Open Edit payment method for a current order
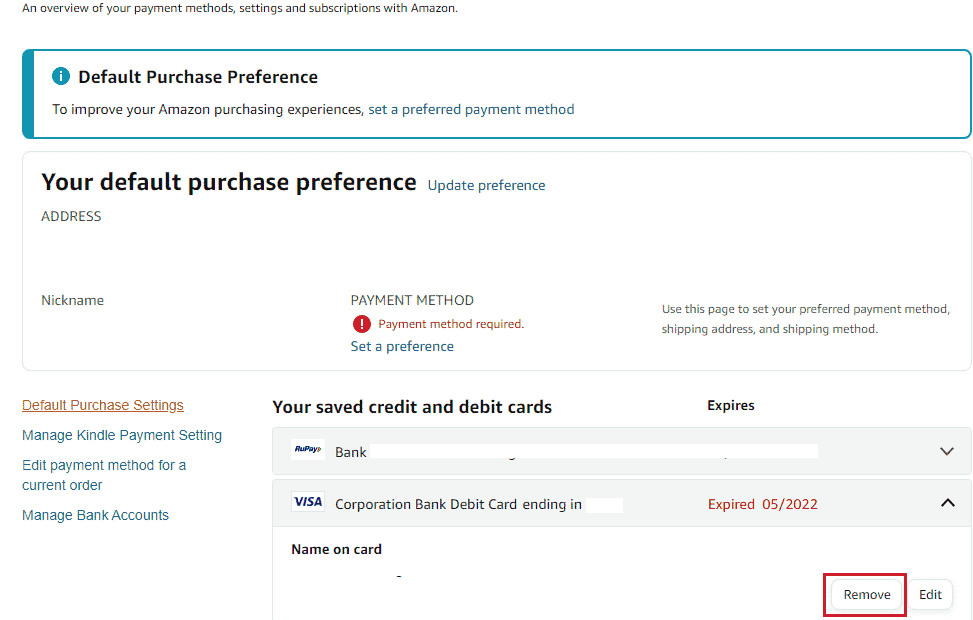This screenshot has height=620, width=973. [103, 465]
